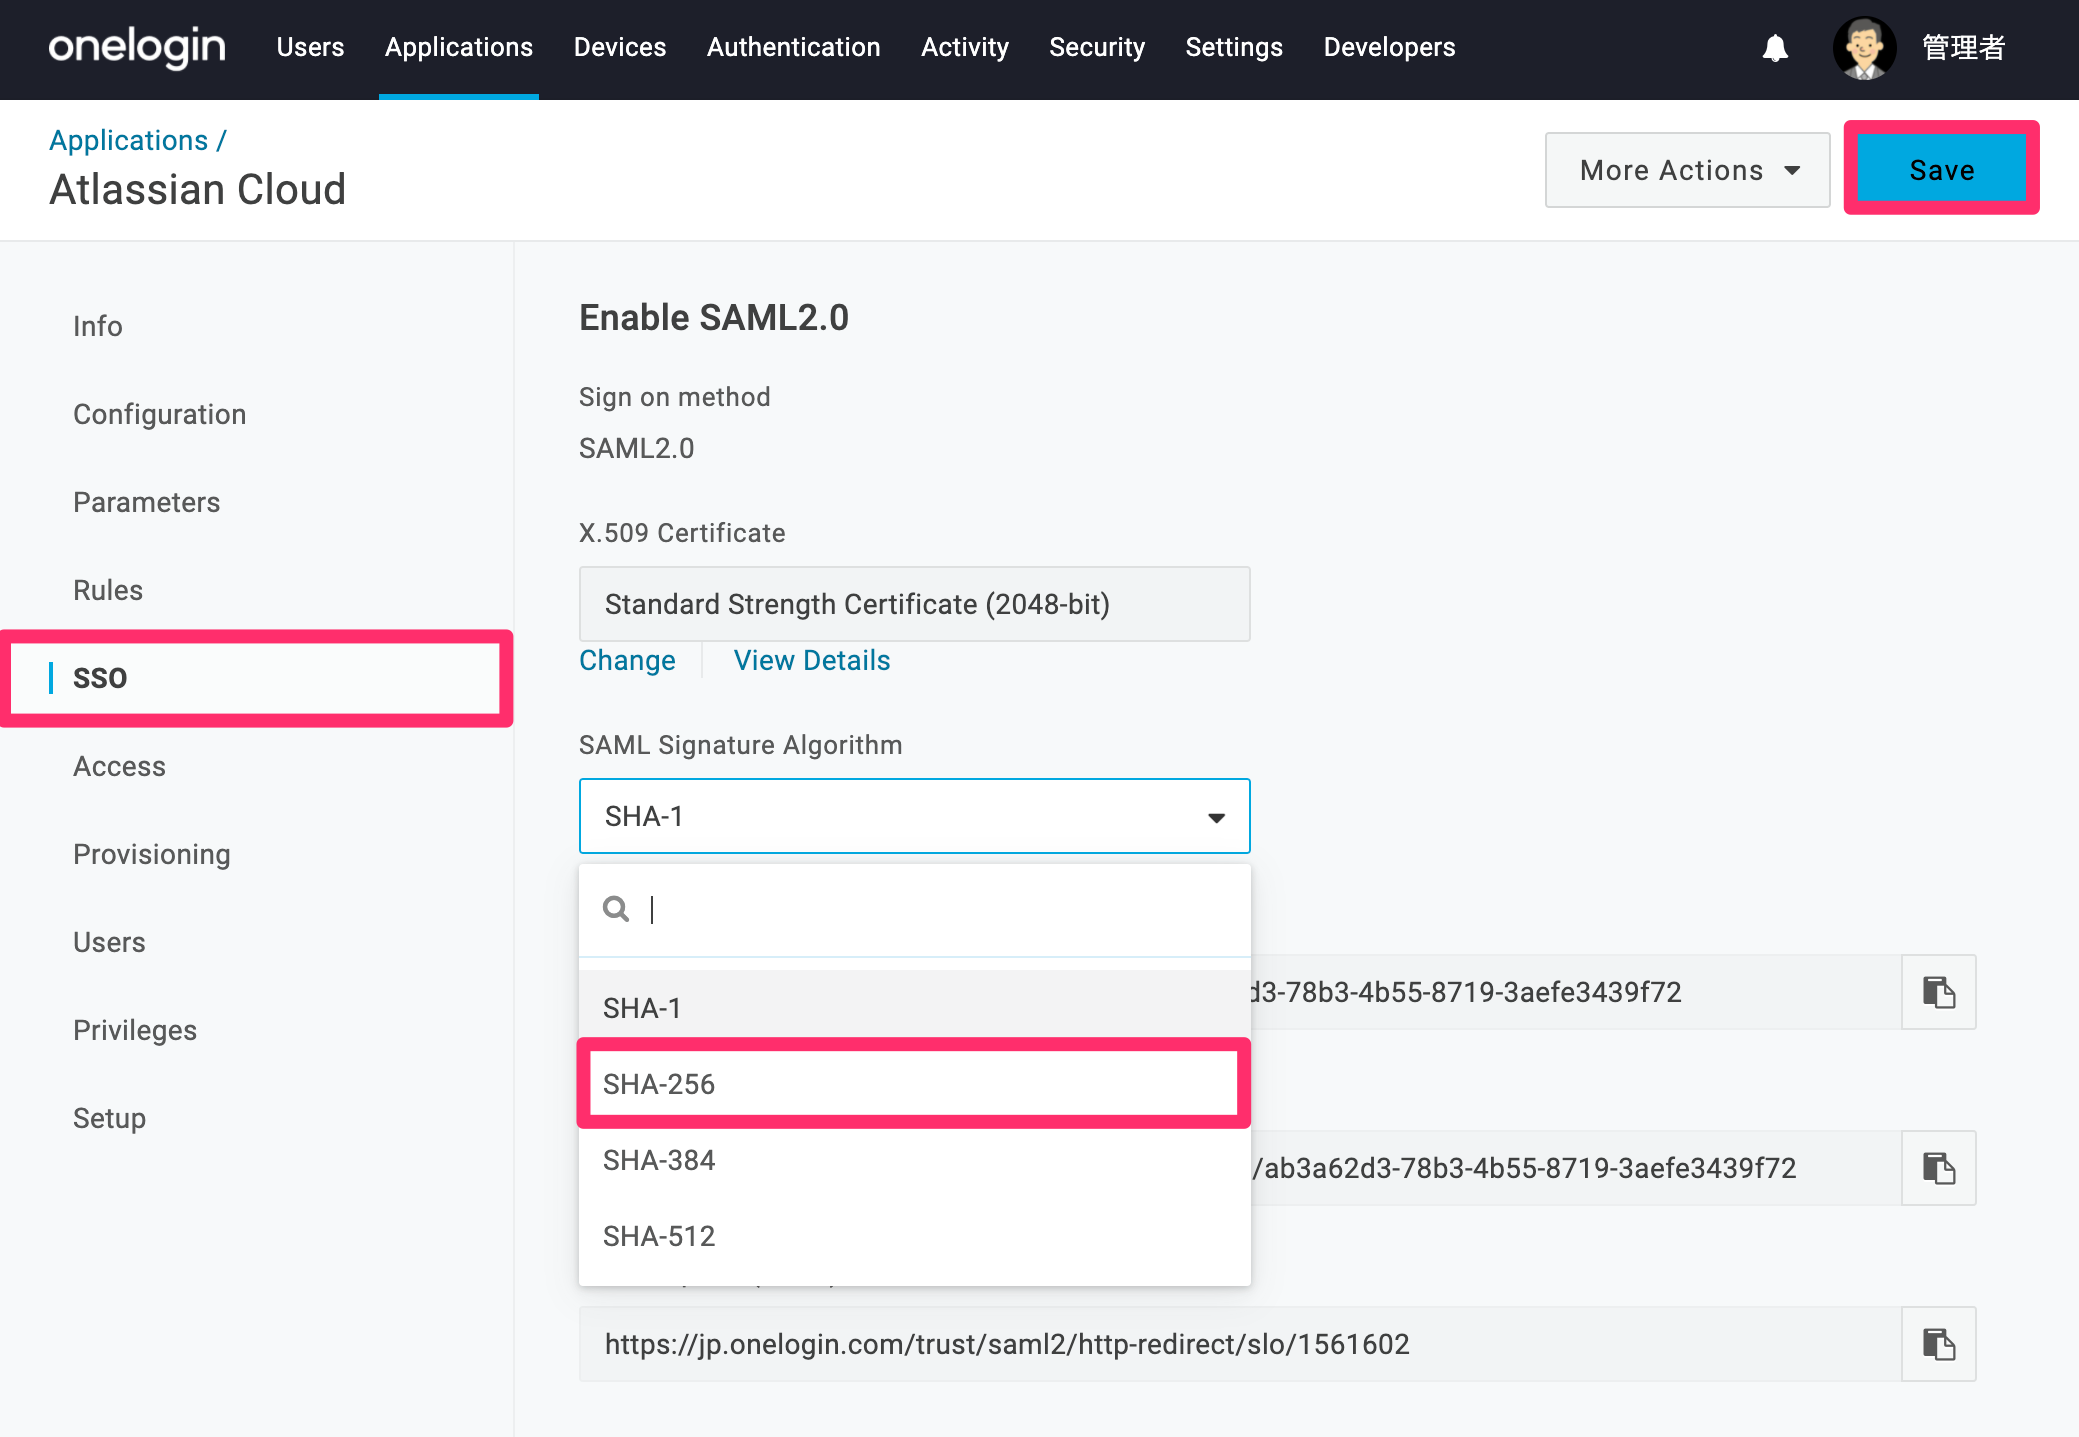The height and width of the screenshot is (1437, 2079).
Task: Copy the first ID field ending 3aefe3439f72
Action: click(x=1938, y=992)
